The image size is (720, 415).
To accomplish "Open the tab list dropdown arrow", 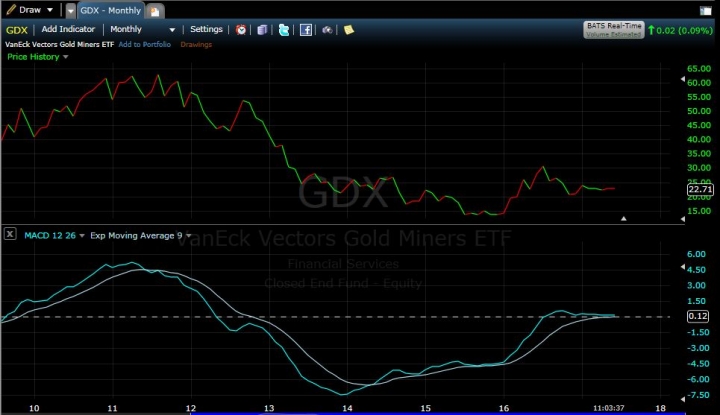I will (x=70, y=11).
